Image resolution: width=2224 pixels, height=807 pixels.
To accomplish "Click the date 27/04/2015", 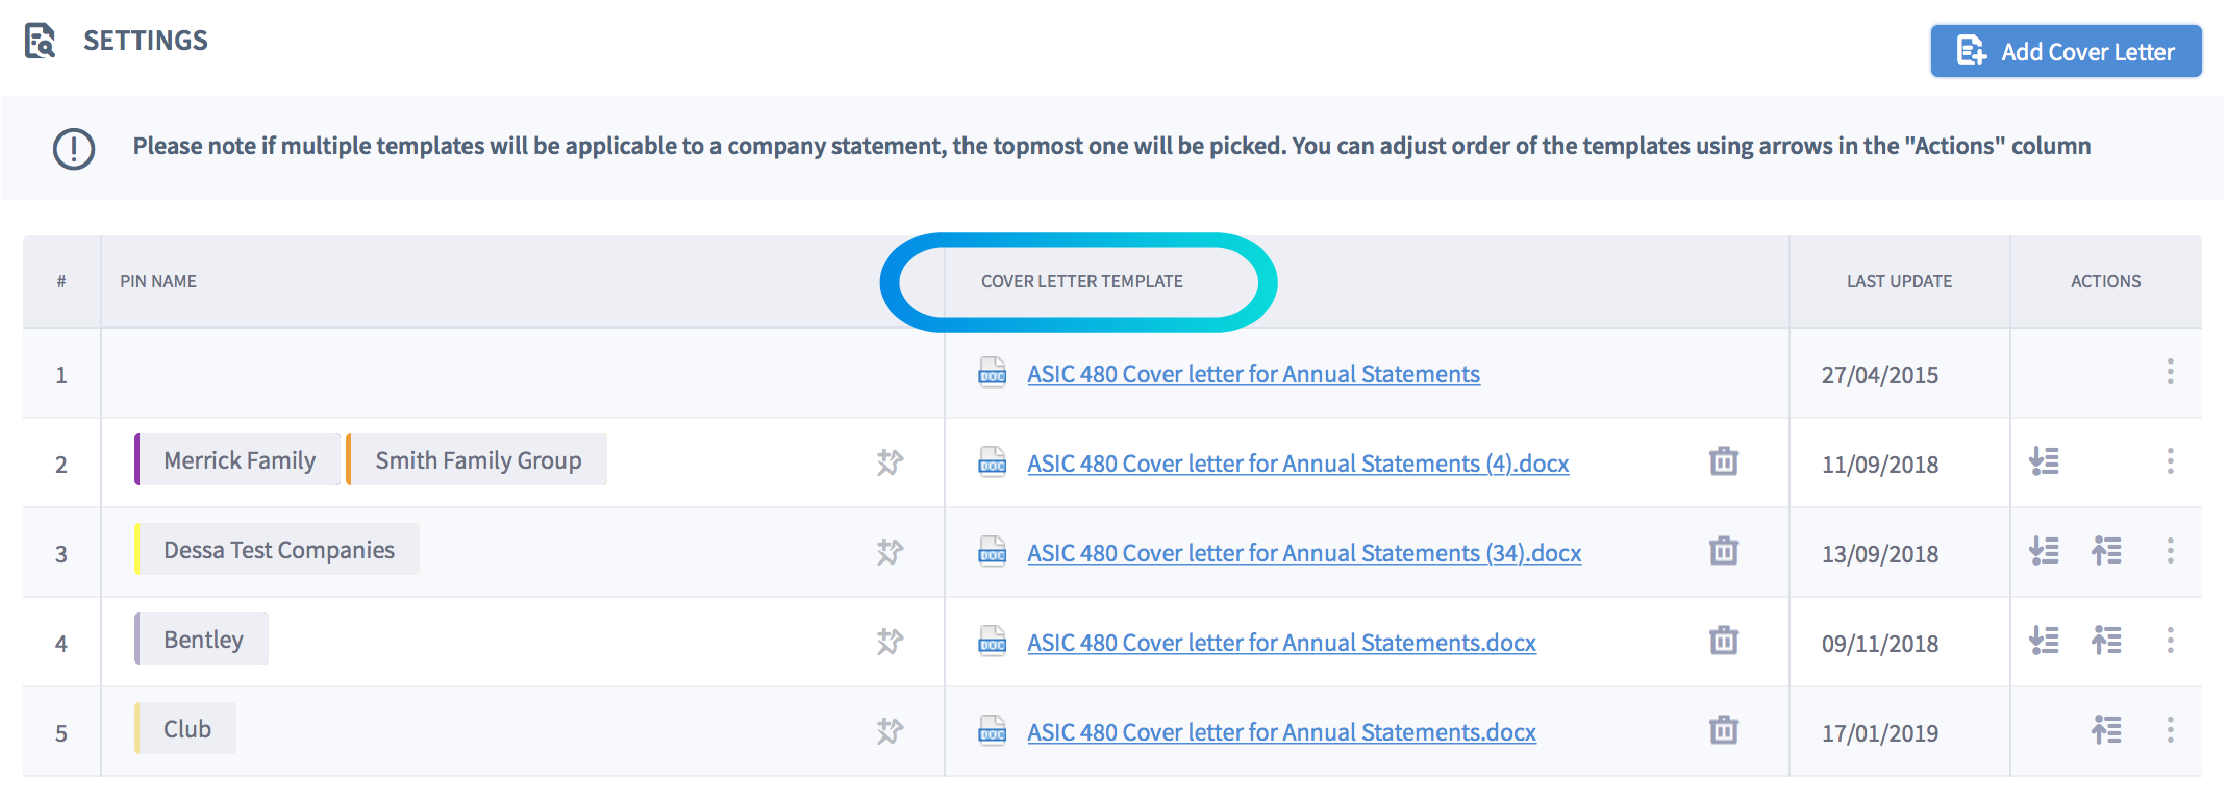I will 1880,375.
